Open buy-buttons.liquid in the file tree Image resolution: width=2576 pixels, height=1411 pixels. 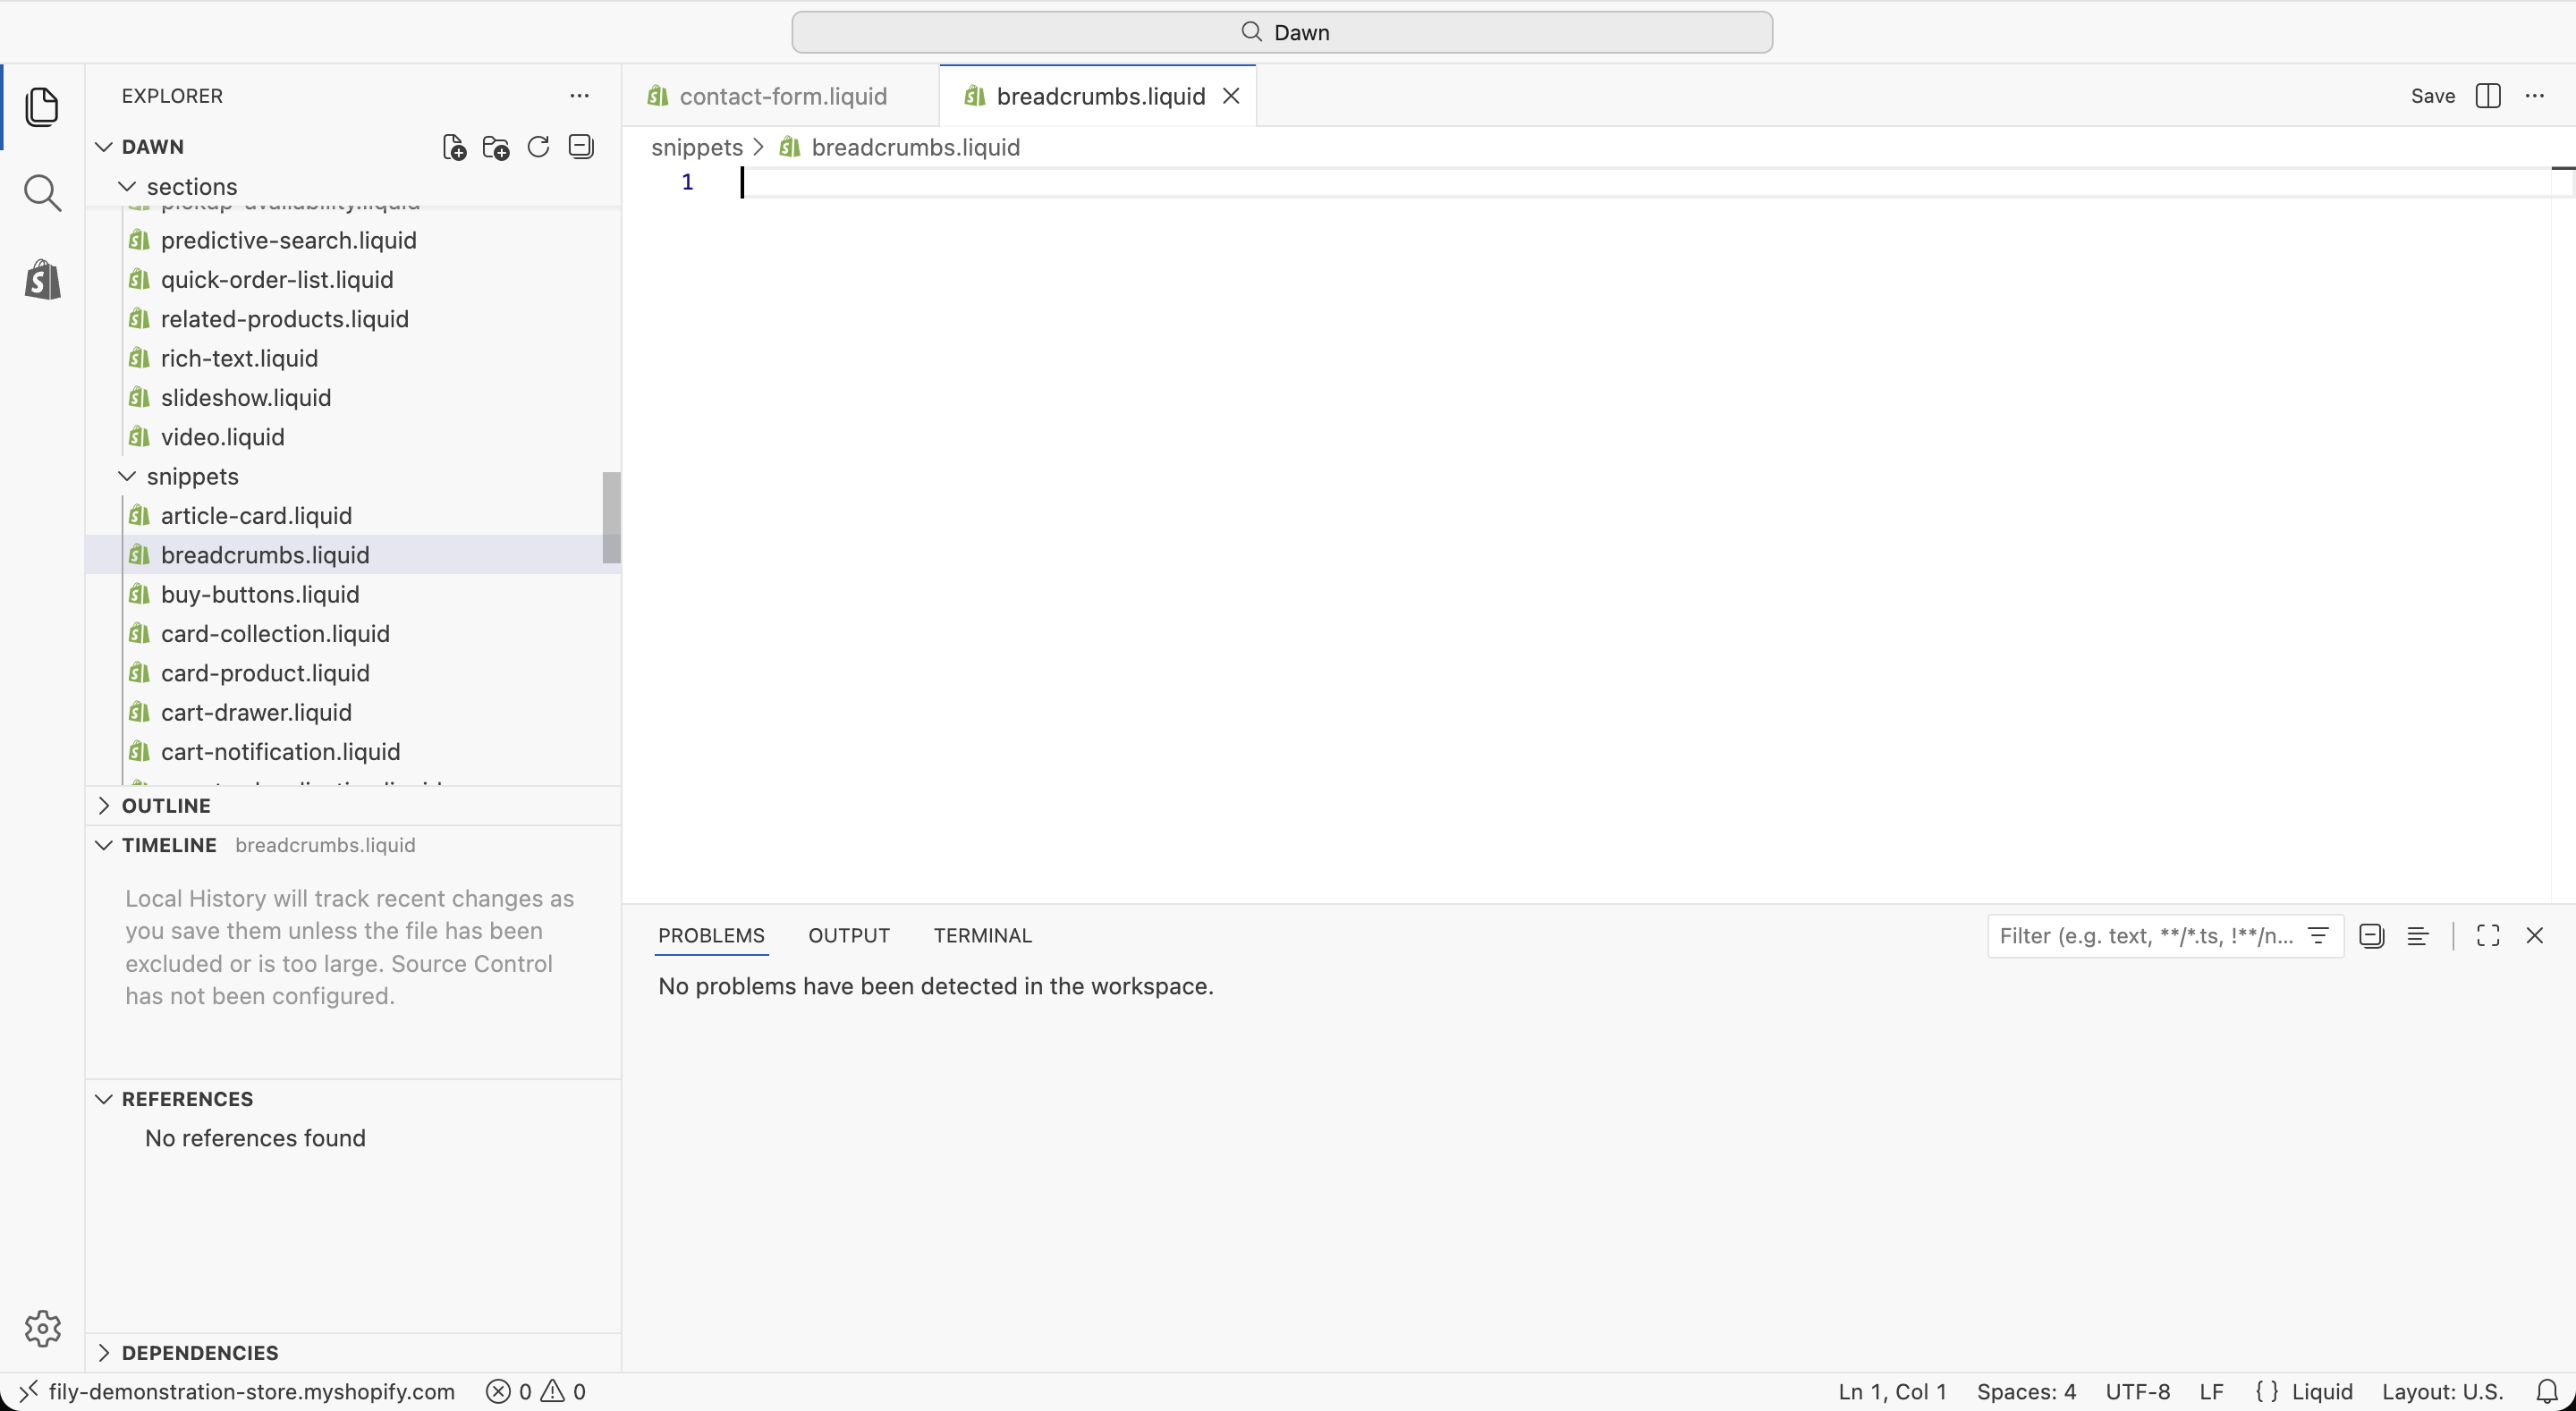[x=260, y=594]
